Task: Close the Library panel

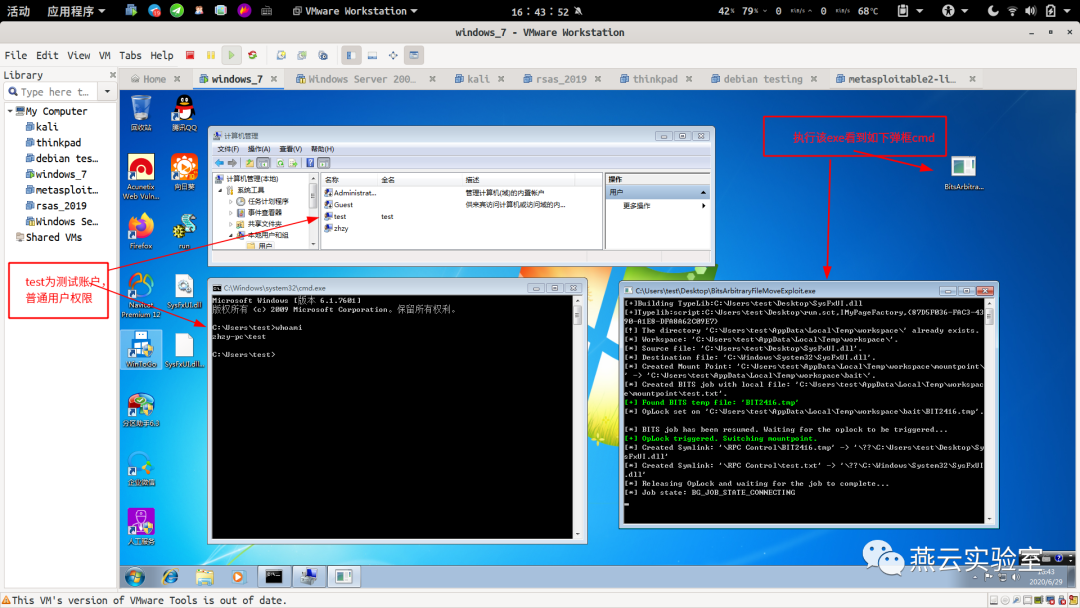Action: pos(112,74)
